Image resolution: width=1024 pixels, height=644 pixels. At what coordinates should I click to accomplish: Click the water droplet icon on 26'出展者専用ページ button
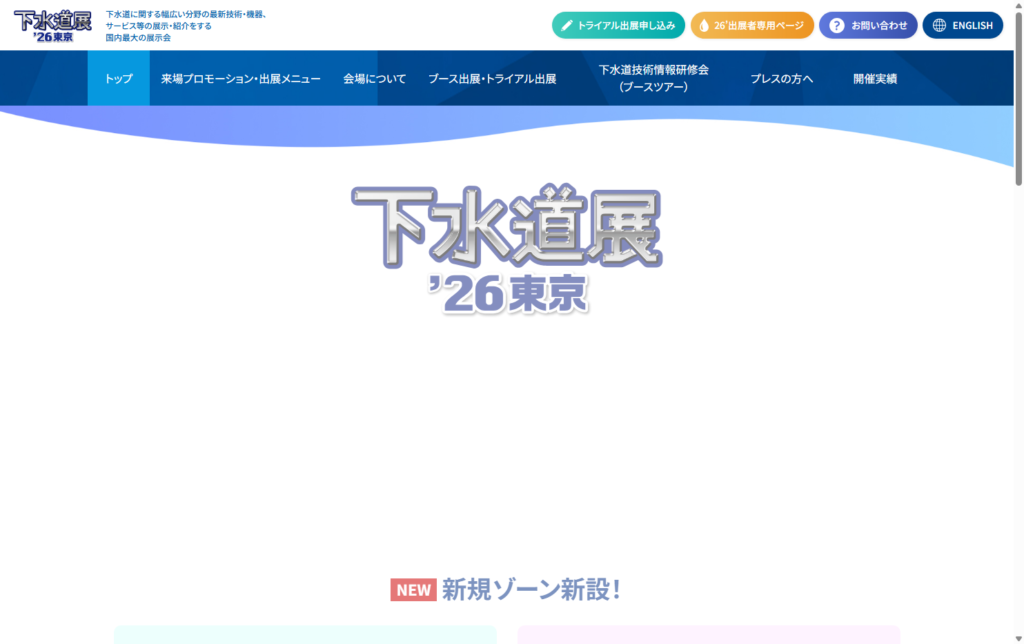(x=704, y=25)
